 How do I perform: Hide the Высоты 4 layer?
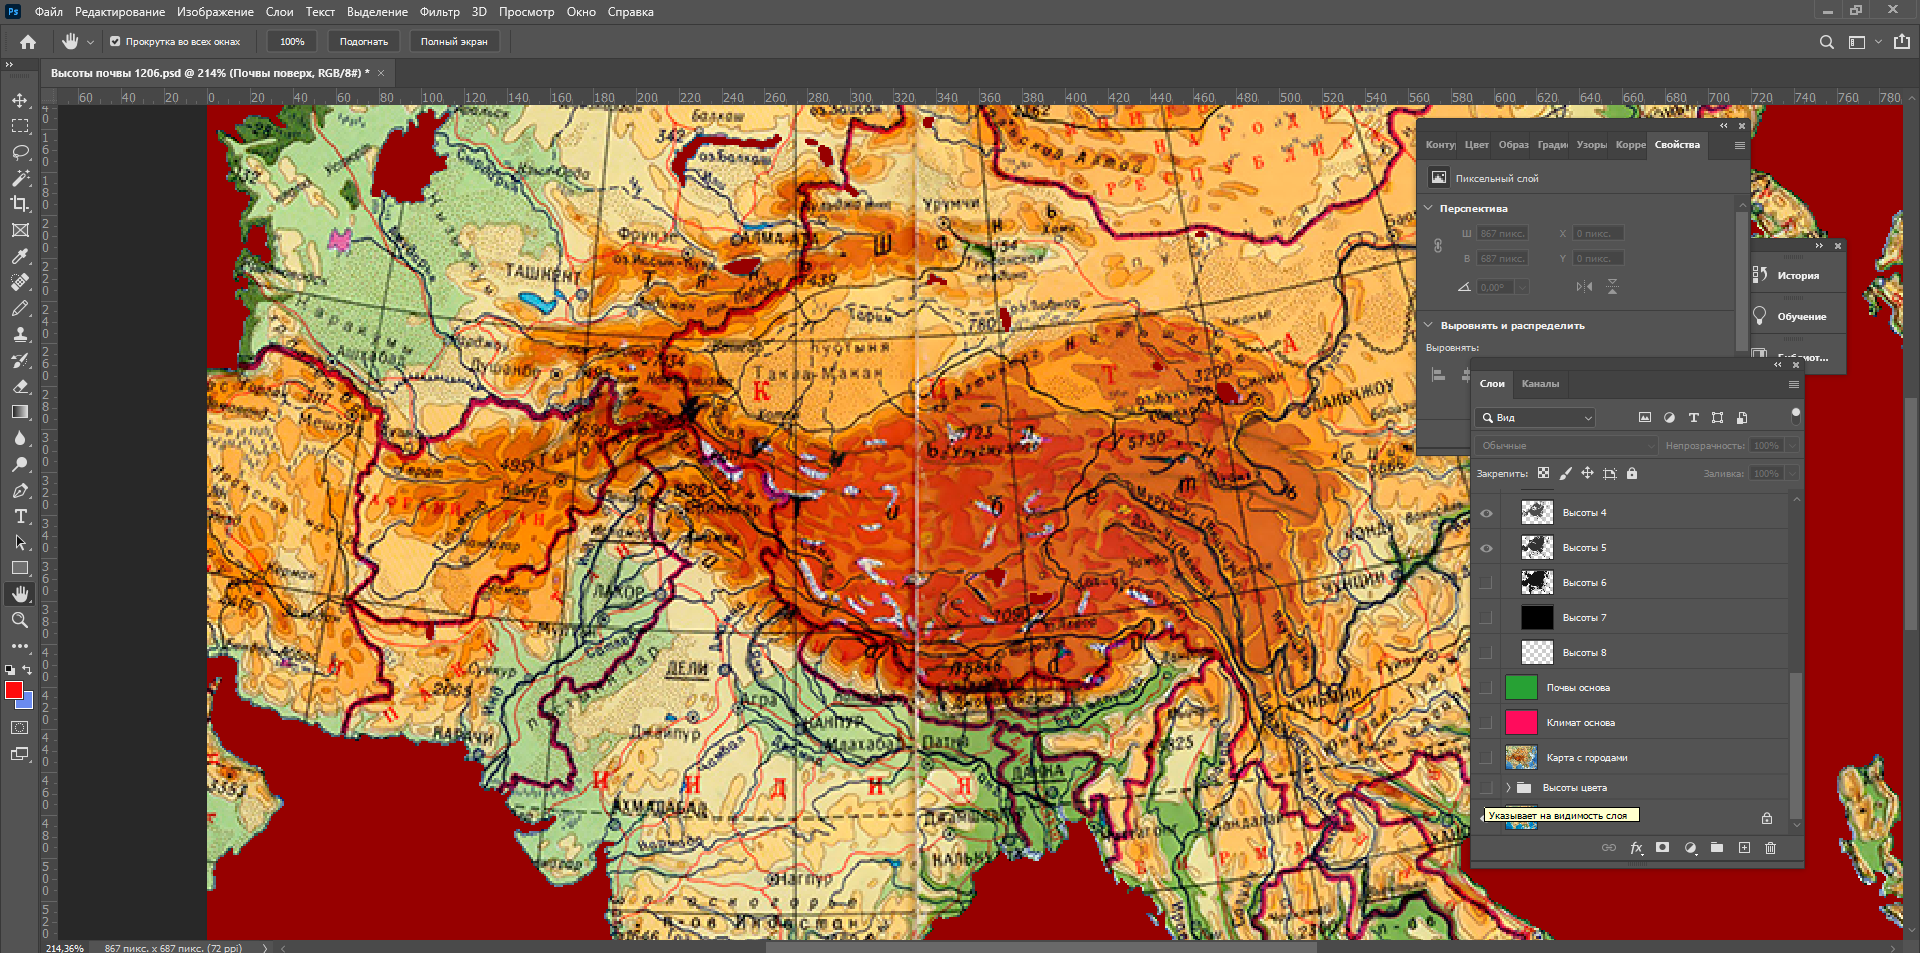pyautogui.click(x=1486, y=513)
